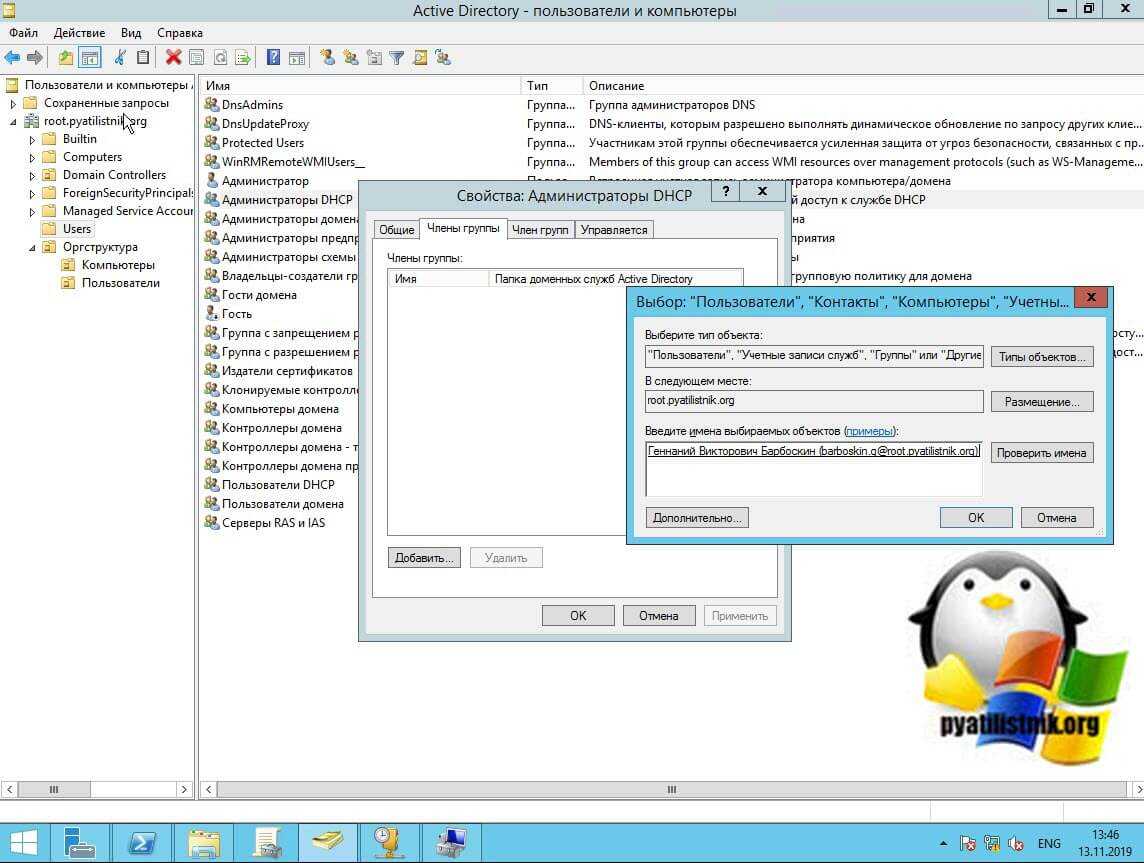Select the Users folder in tree
The image size is (1144, 863).
(x=76, y=229)
